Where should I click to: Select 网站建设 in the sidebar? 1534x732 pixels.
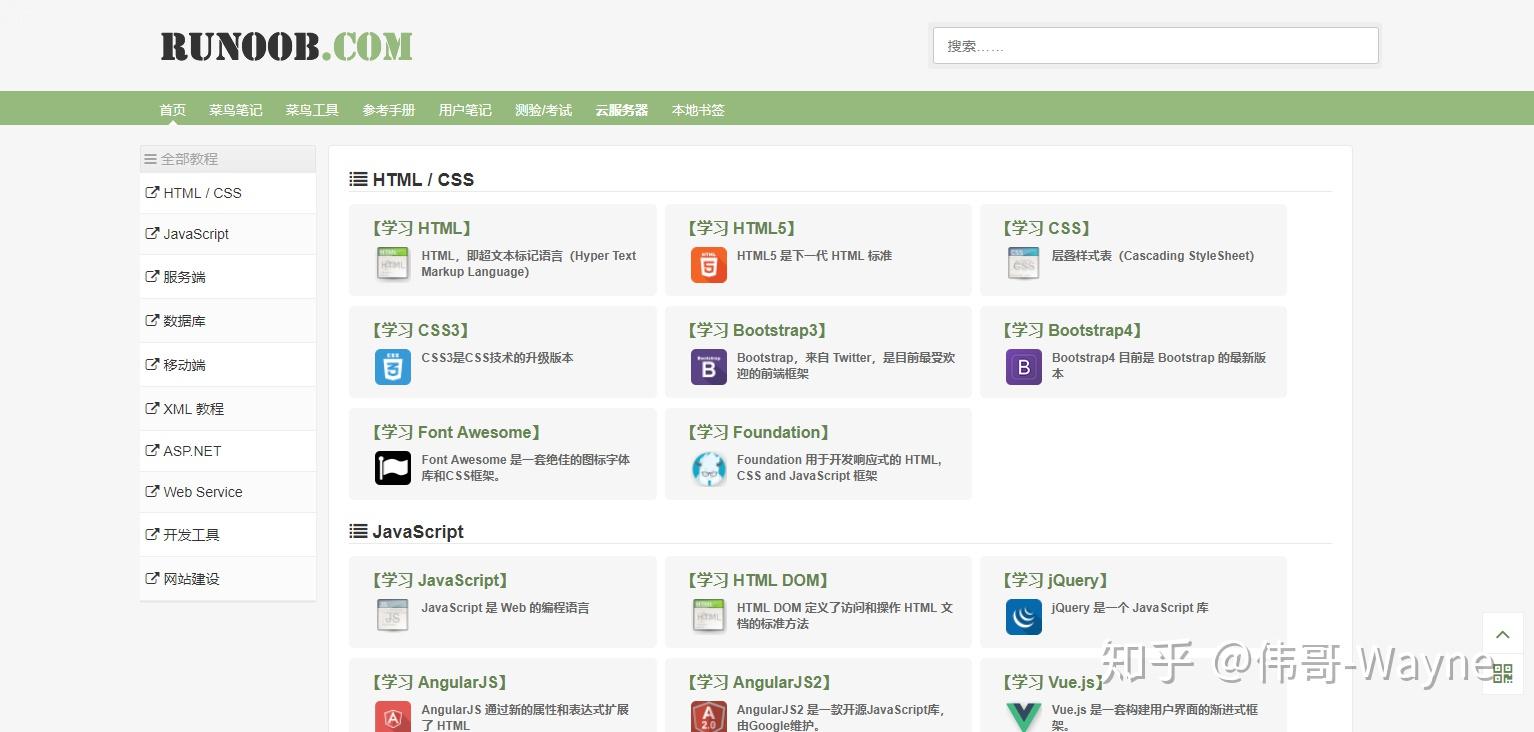coord(228,579)
